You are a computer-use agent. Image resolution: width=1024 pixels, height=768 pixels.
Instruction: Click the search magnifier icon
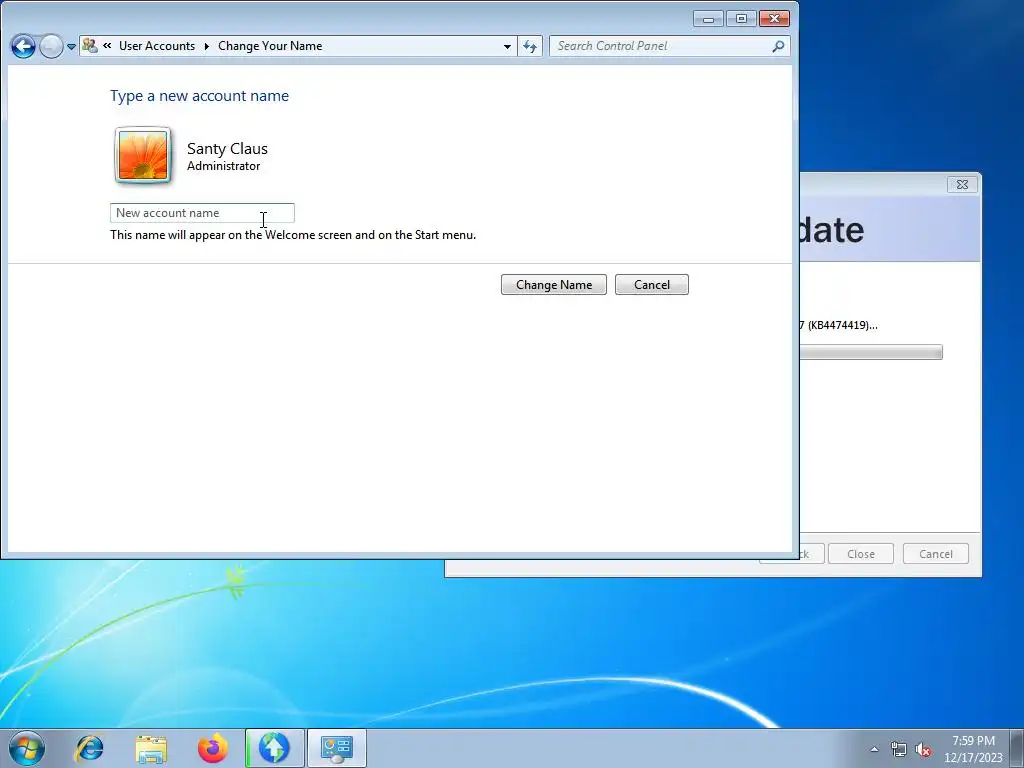coord(778,46)
